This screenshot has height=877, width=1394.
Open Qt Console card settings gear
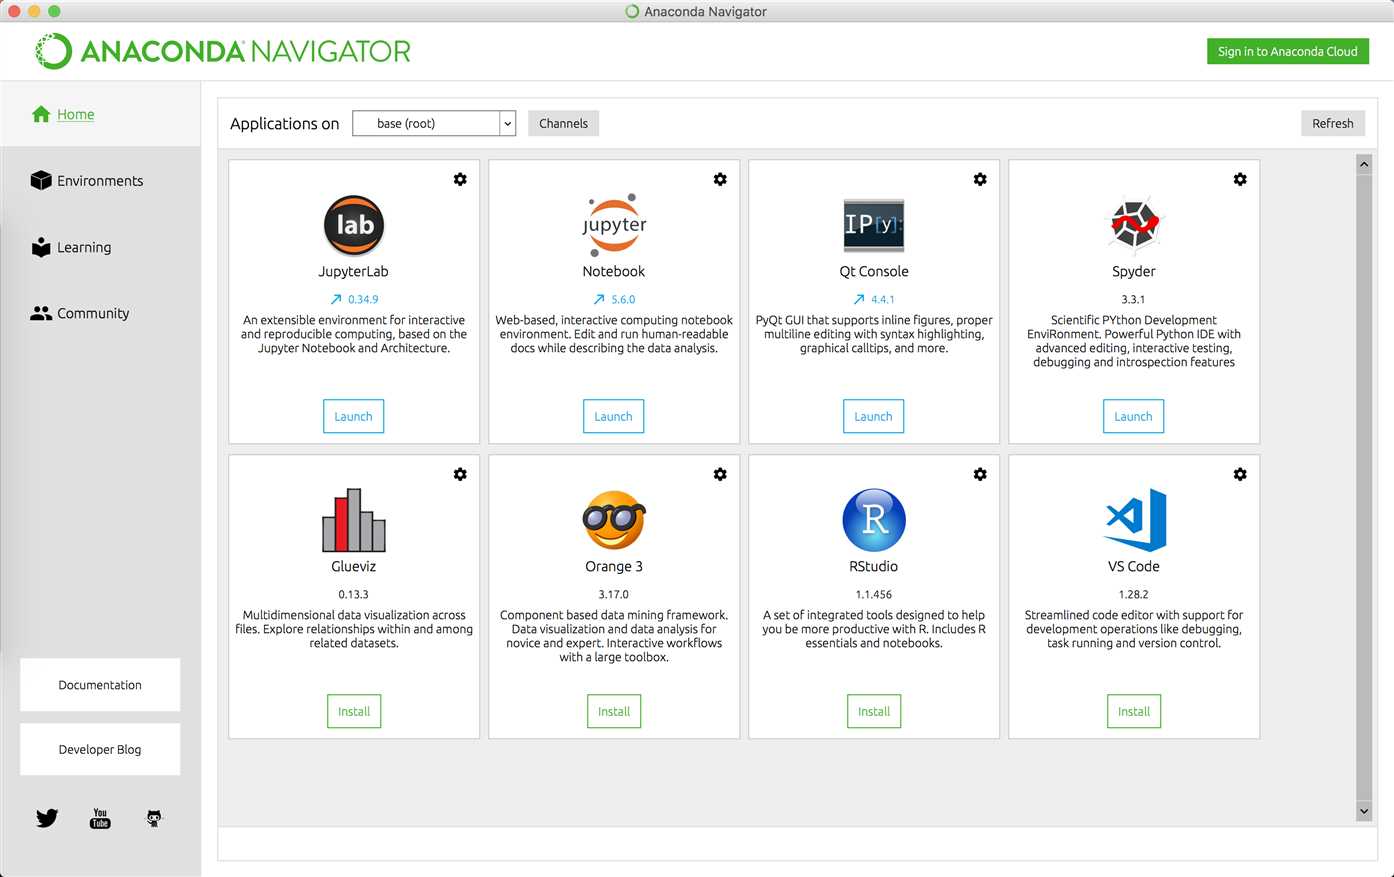[980, 179]
